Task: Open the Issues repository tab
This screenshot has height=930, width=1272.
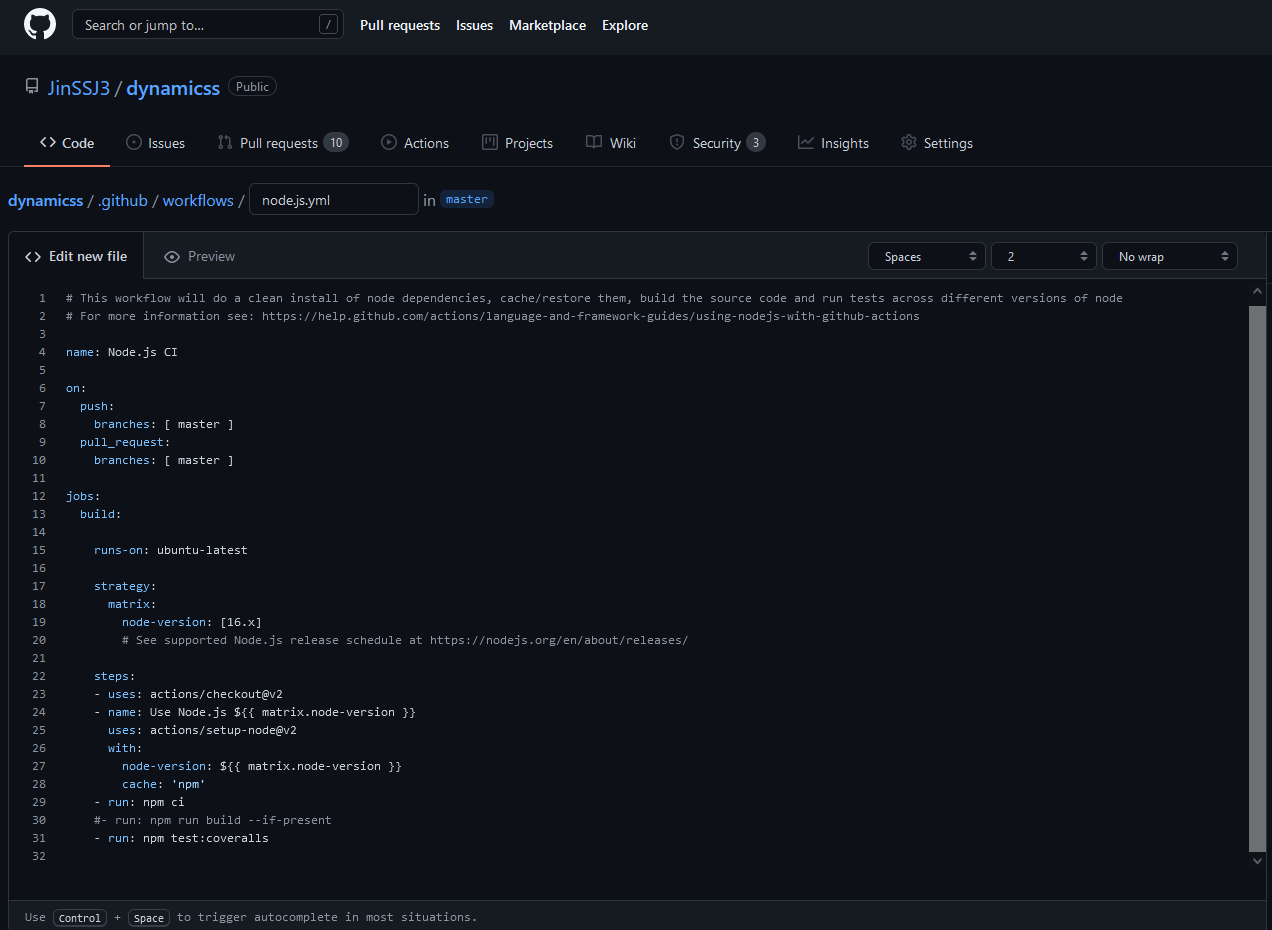Action: (155, 143)
